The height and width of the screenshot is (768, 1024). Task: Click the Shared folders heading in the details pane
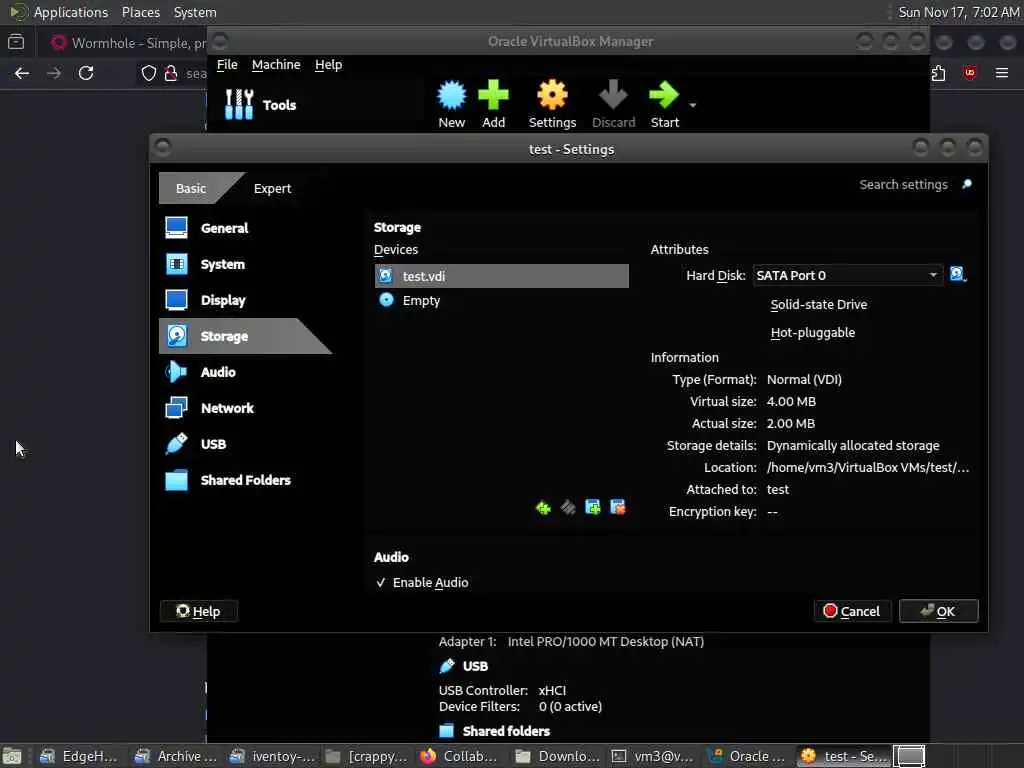[x=506, y=731]
